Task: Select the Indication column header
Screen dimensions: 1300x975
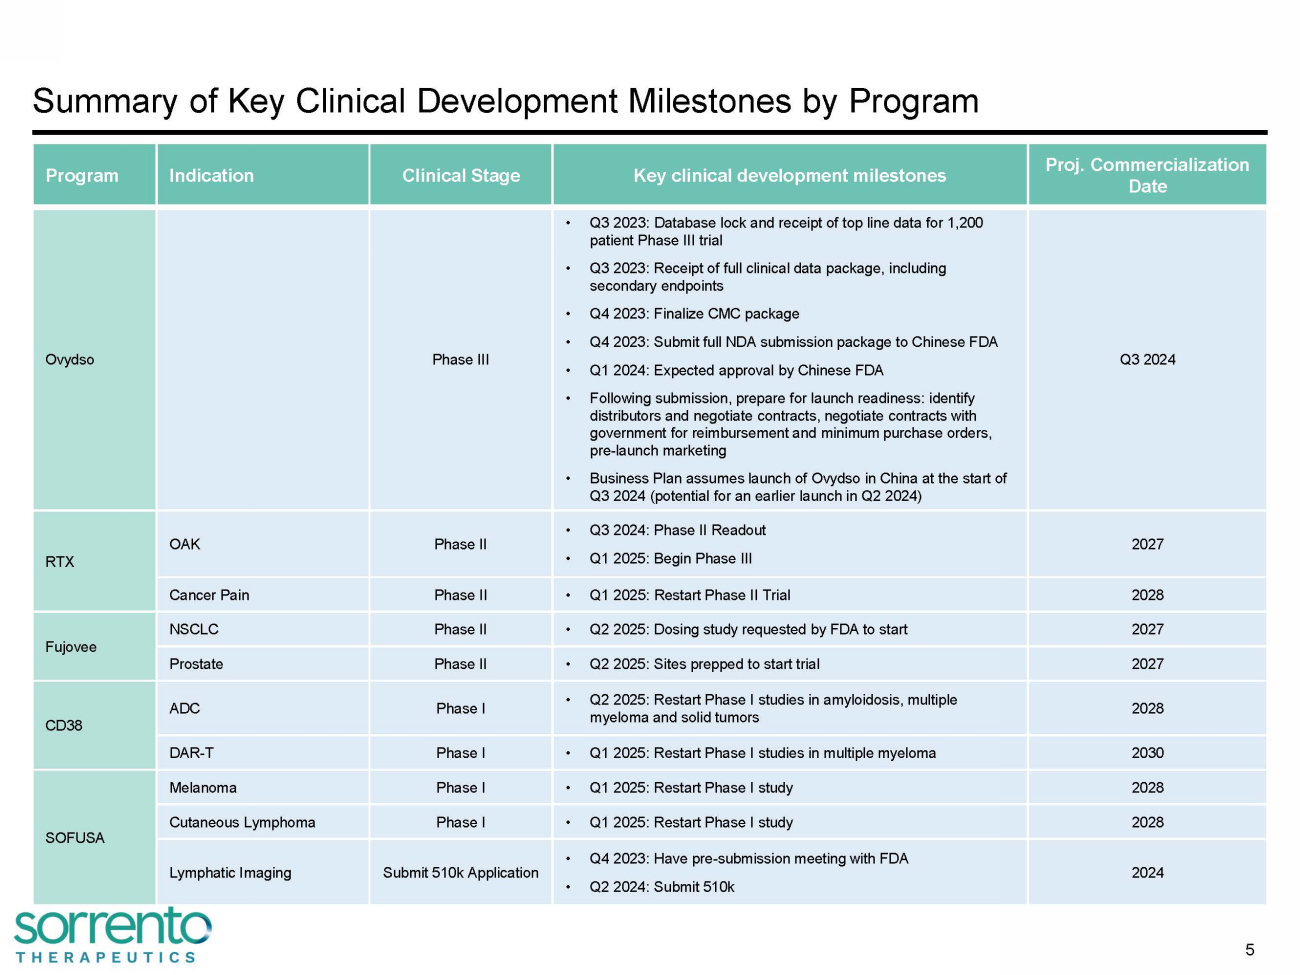Action: pyautogui.click(x=211, y=176)
